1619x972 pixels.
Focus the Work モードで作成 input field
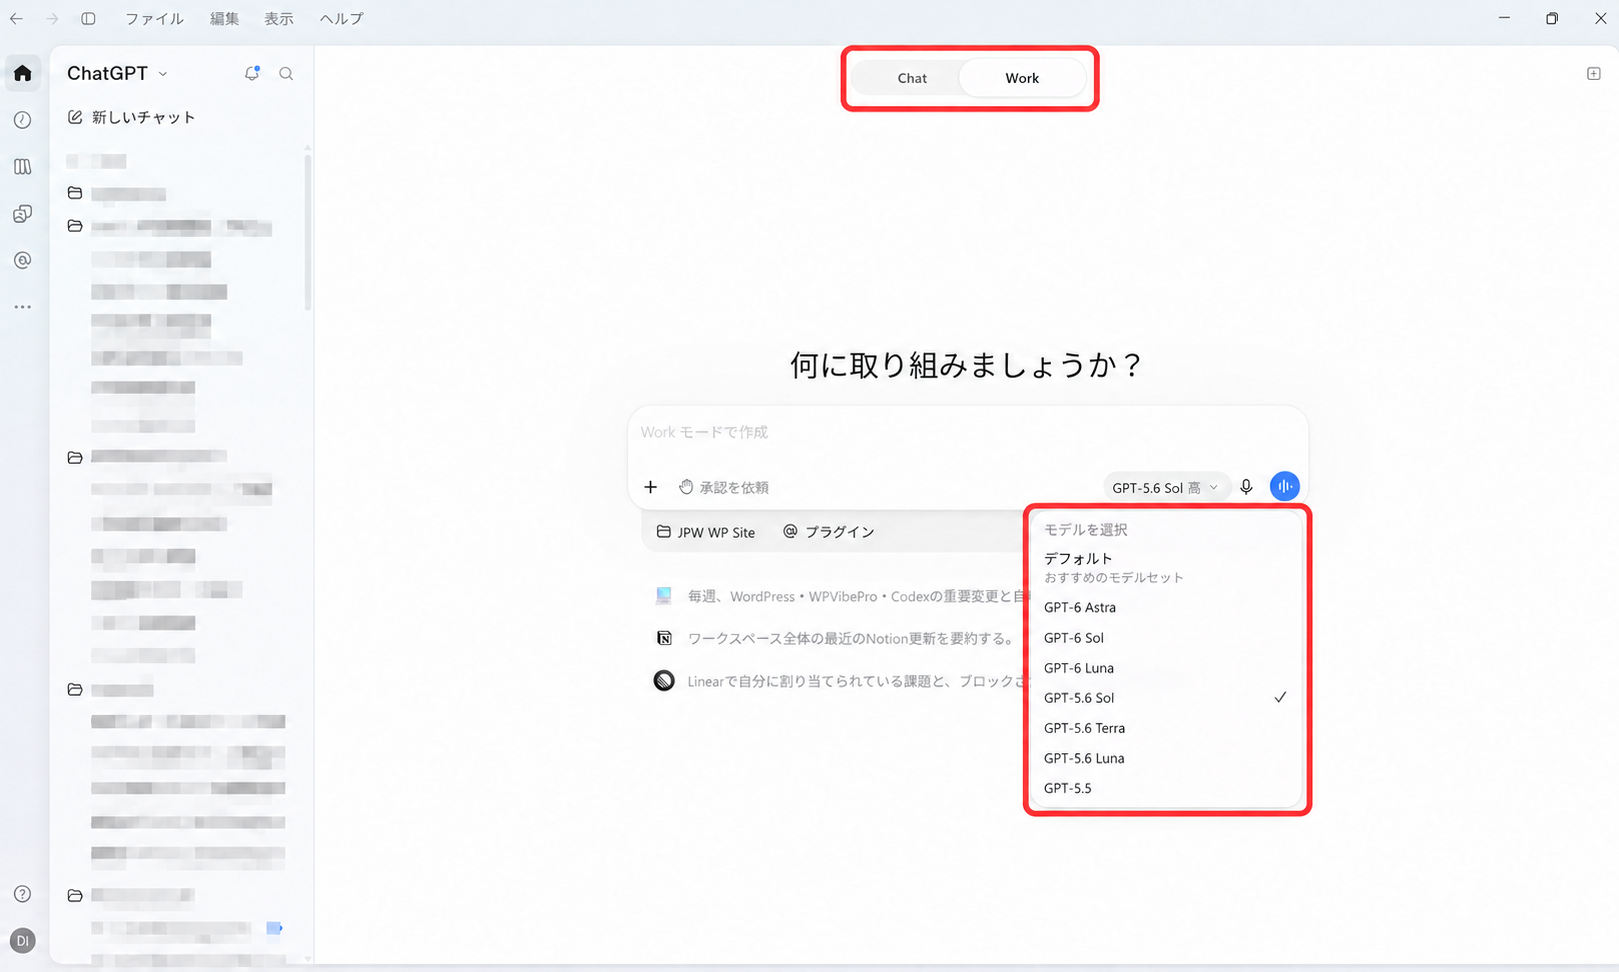pyautogui.click(x=968, y=432)
